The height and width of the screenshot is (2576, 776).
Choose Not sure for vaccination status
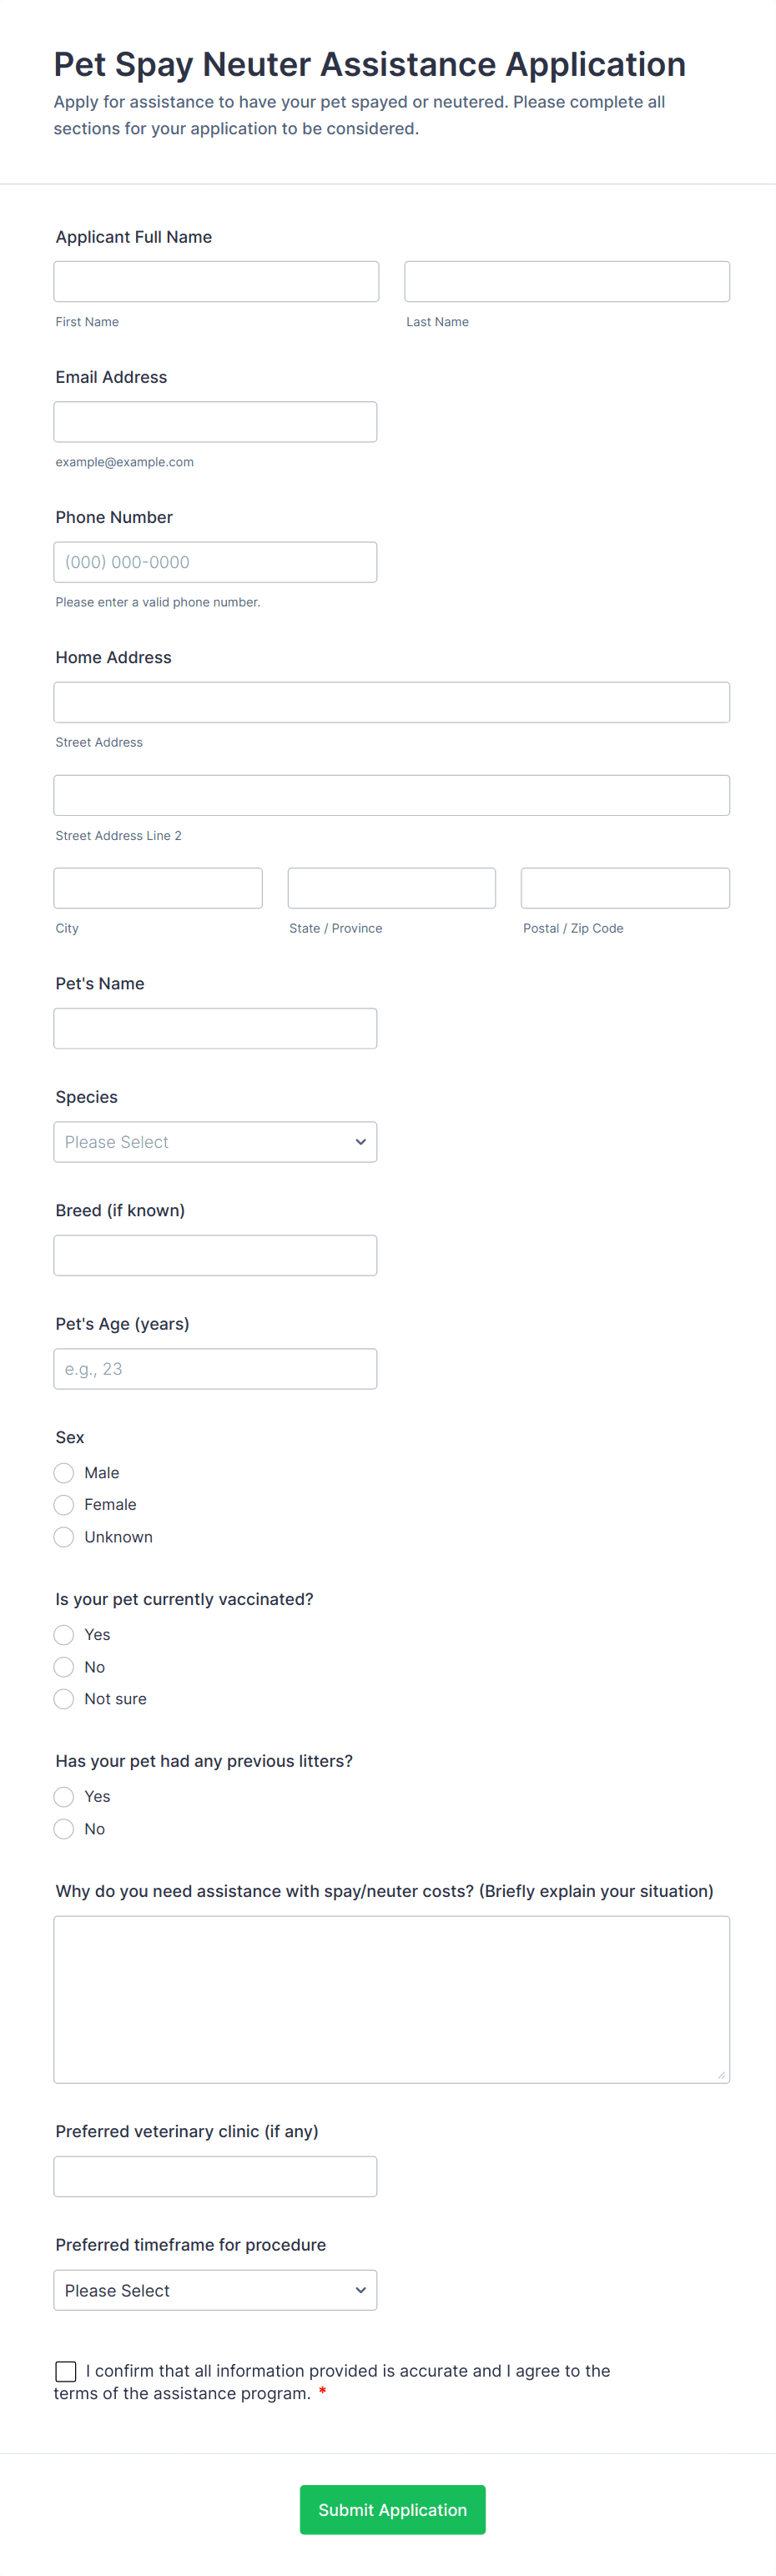coord(64,1698)
